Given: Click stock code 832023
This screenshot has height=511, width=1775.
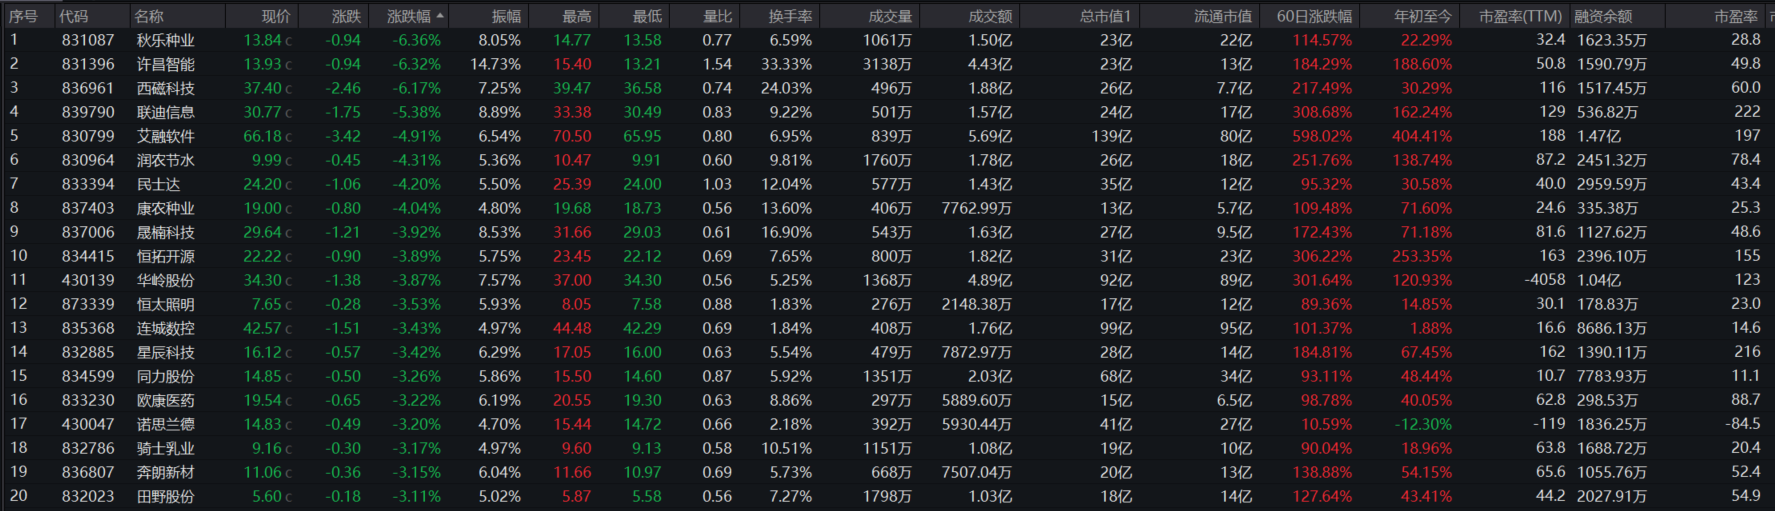Looking at the screenshot, I should click(x=88, y=496).
